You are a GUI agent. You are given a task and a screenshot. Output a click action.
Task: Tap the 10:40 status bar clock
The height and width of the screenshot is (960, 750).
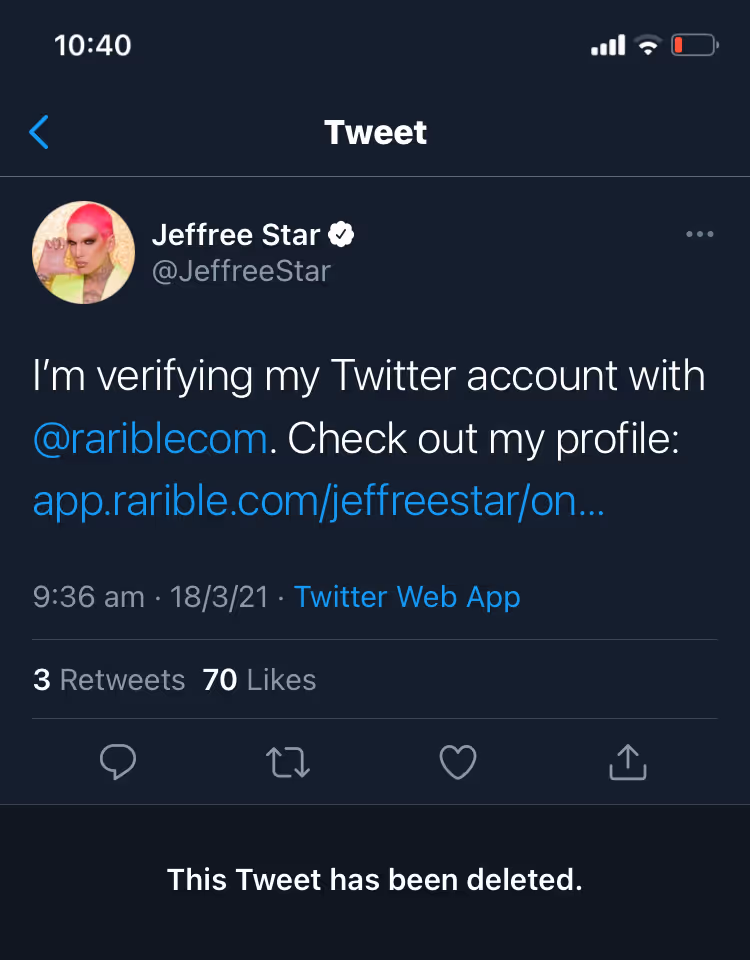tap(92, 45)
